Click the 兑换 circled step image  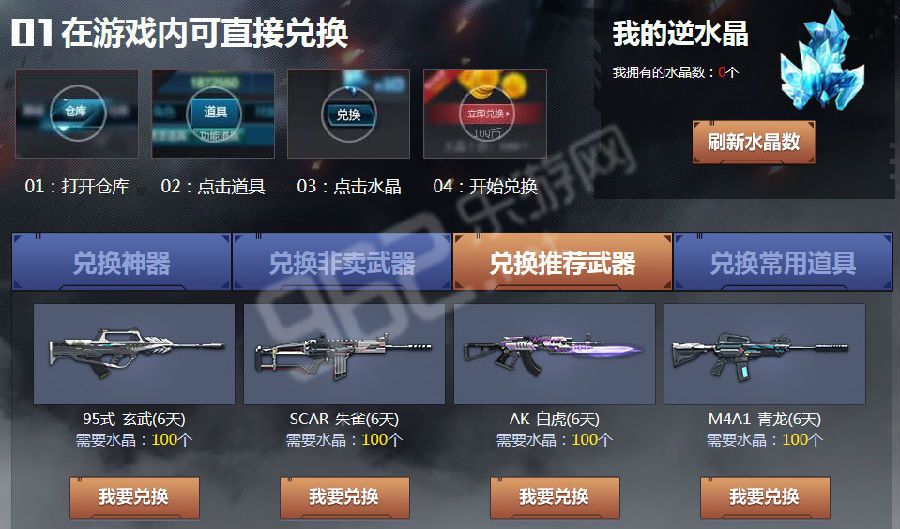pyautogui.click(x=348, y=114)
